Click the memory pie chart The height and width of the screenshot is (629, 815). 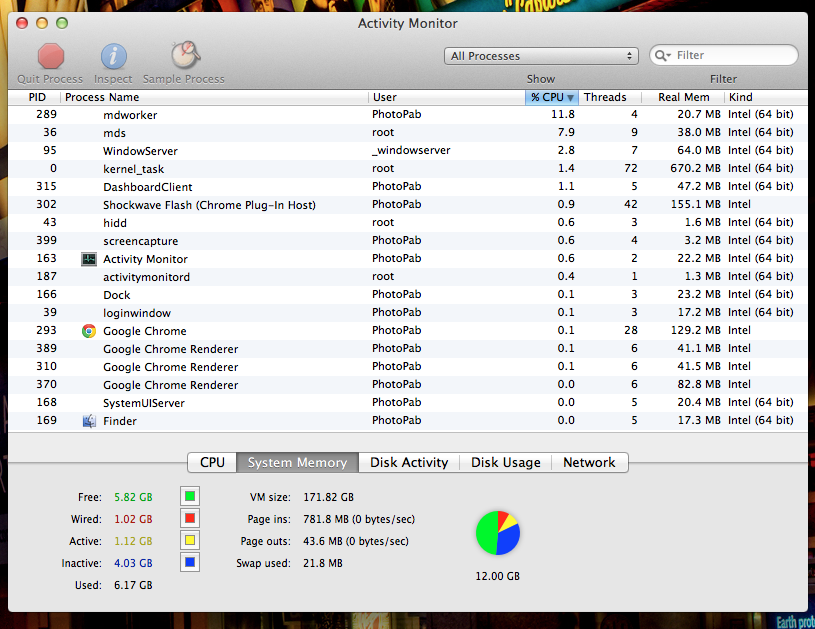(498, 533)
